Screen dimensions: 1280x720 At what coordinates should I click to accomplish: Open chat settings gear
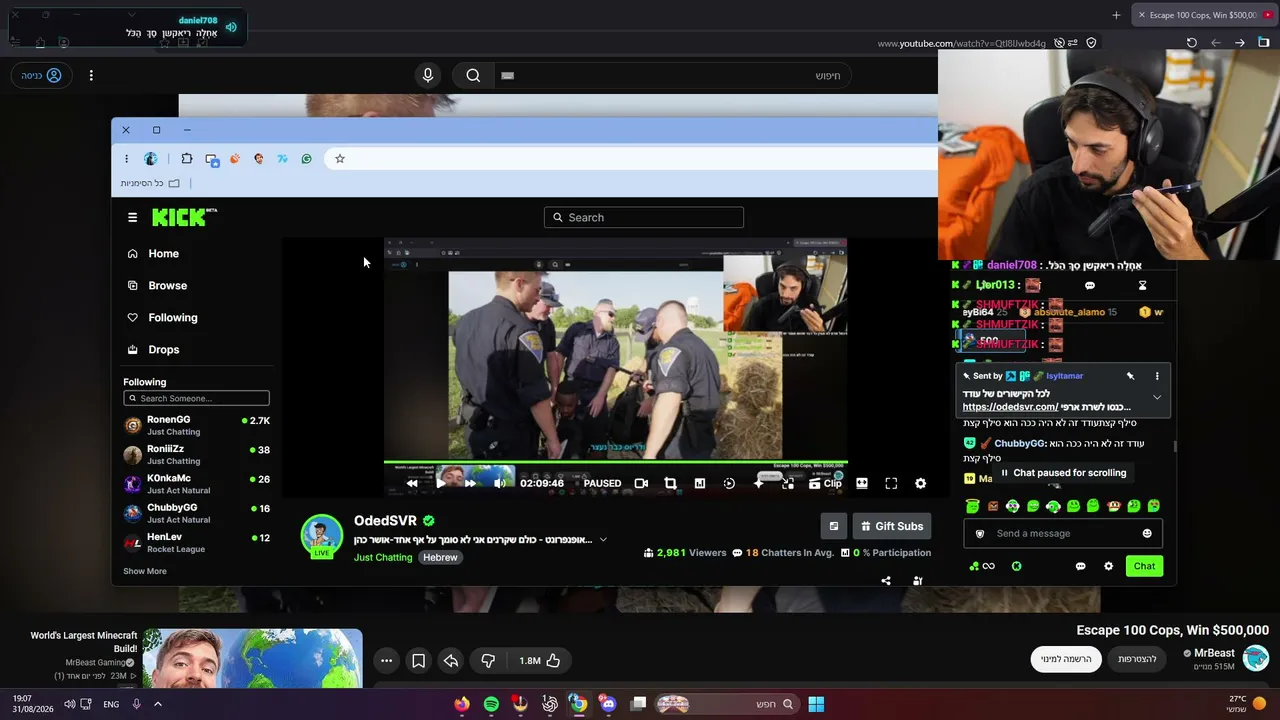tap(1108, 566)
